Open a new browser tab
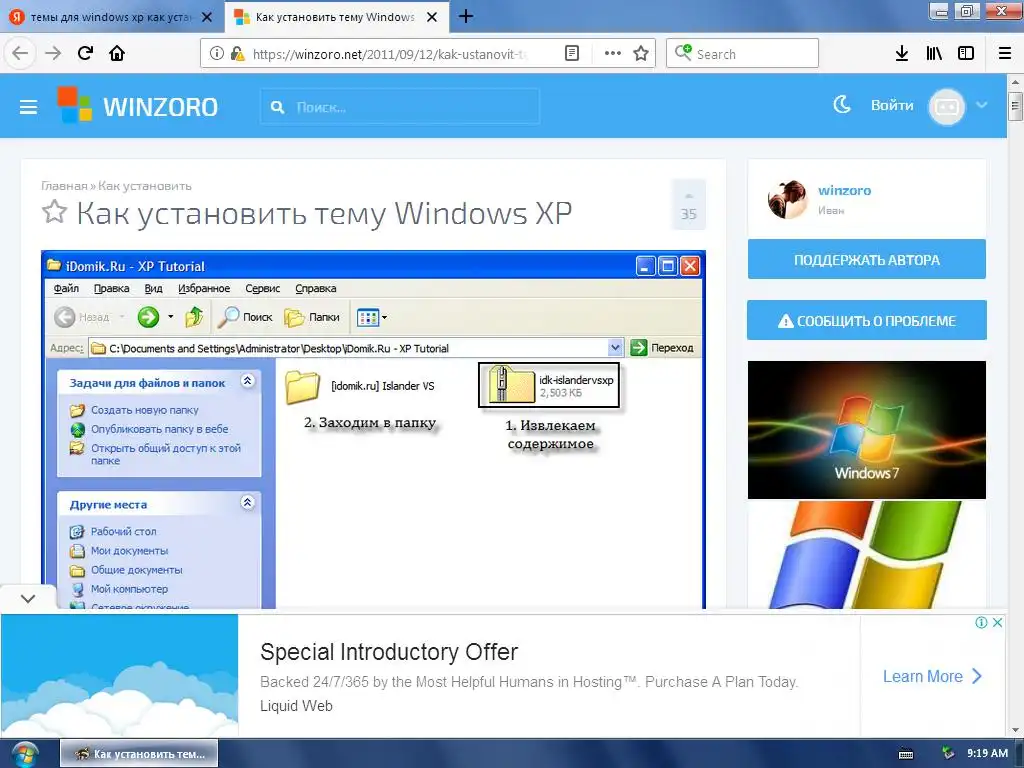Screen dimensions: 1024x768 pos(466,16)
